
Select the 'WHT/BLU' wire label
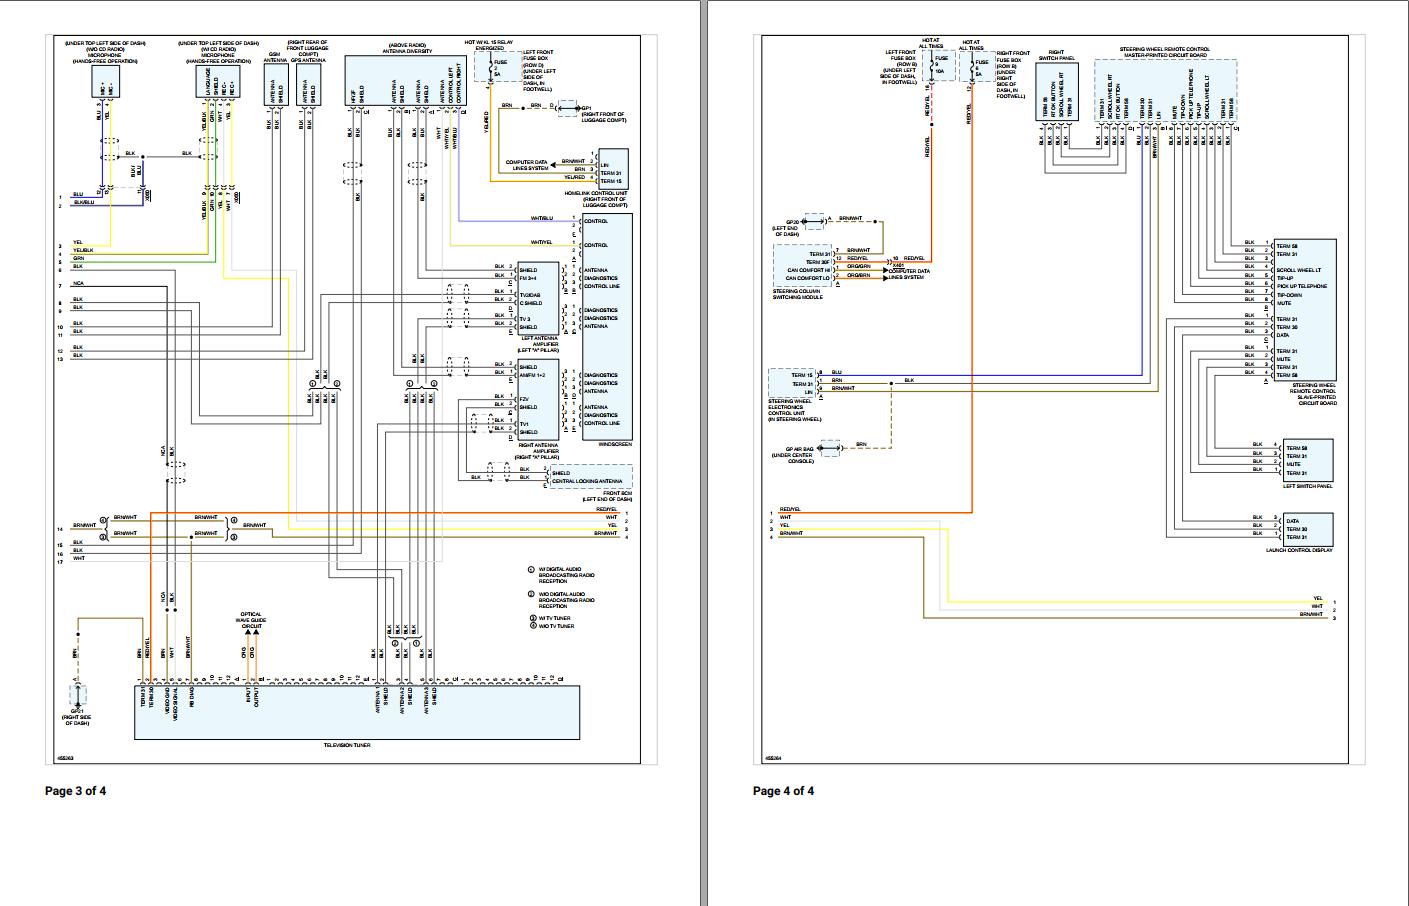(541, 218)
